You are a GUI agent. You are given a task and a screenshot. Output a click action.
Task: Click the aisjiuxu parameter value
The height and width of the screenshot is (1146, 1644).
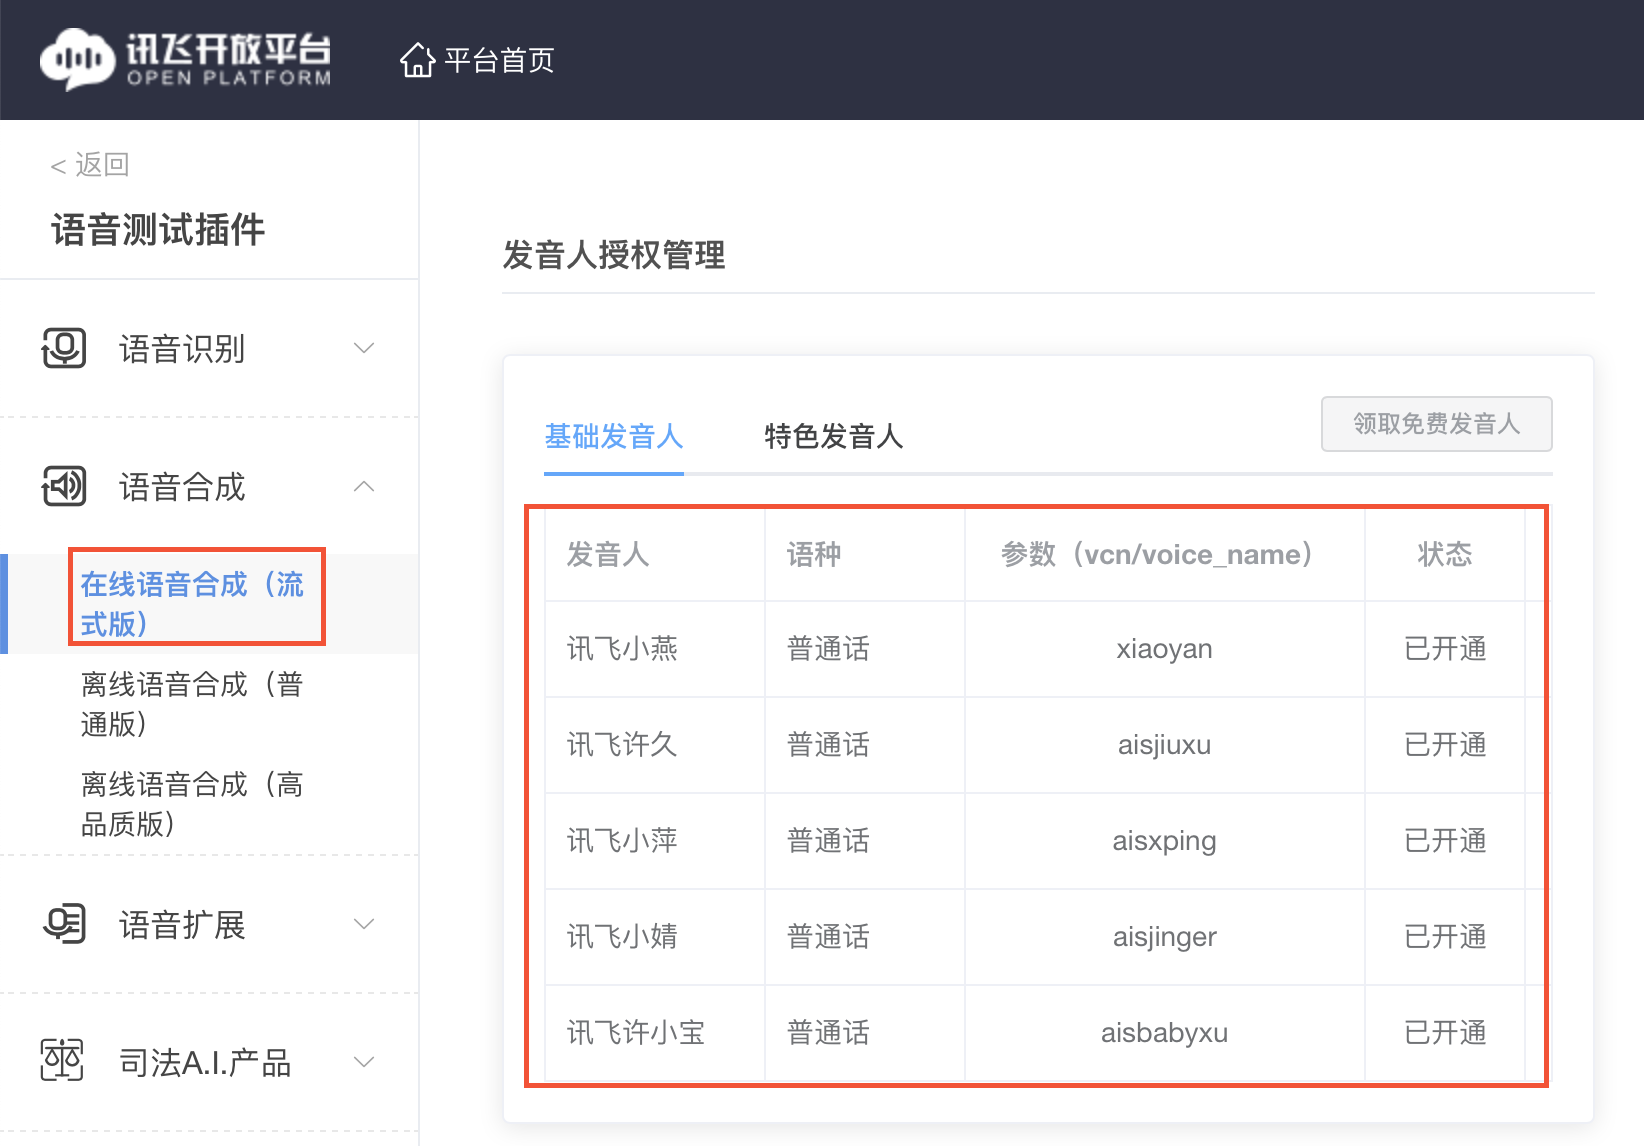pos(1164,745)
